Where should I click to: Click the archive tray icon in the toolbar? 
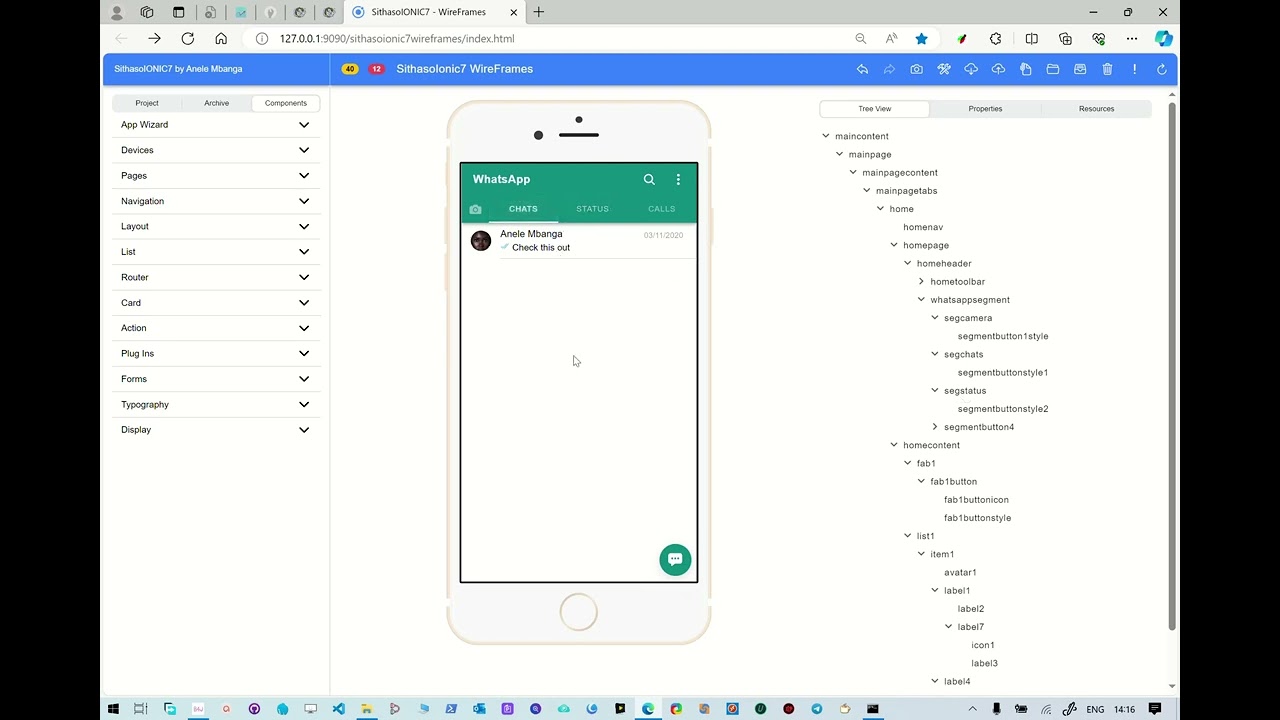click(1080, 69)
